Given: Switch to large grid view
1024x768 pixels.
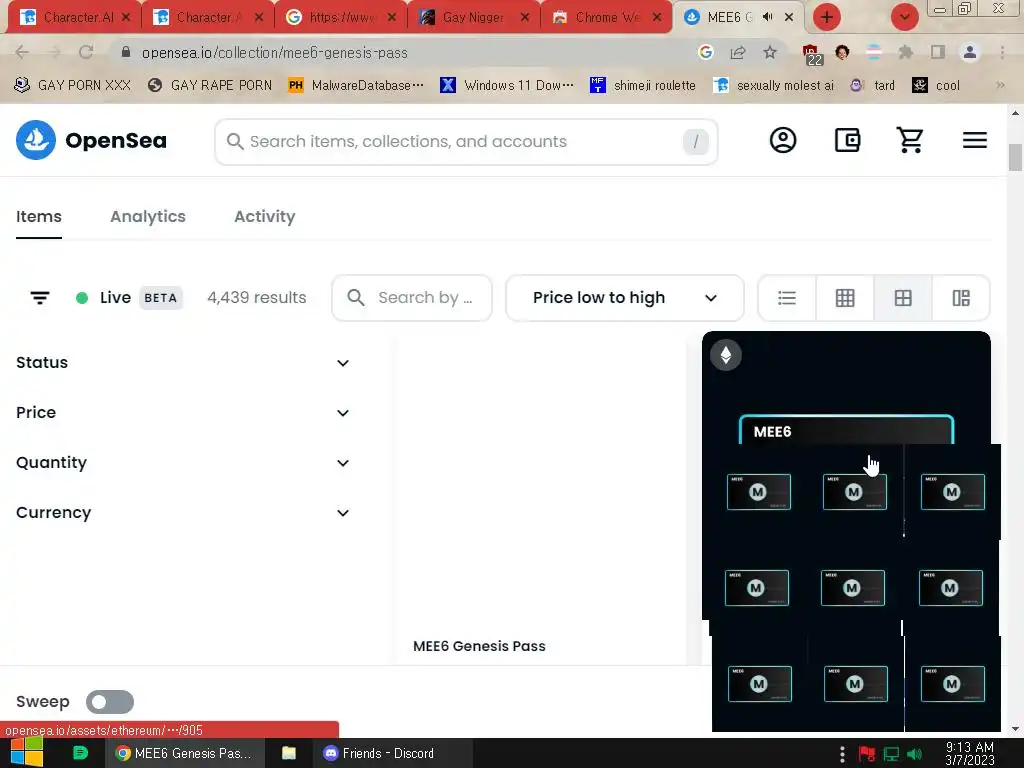Looking at the screenshot, I should [x=903, y=298].
